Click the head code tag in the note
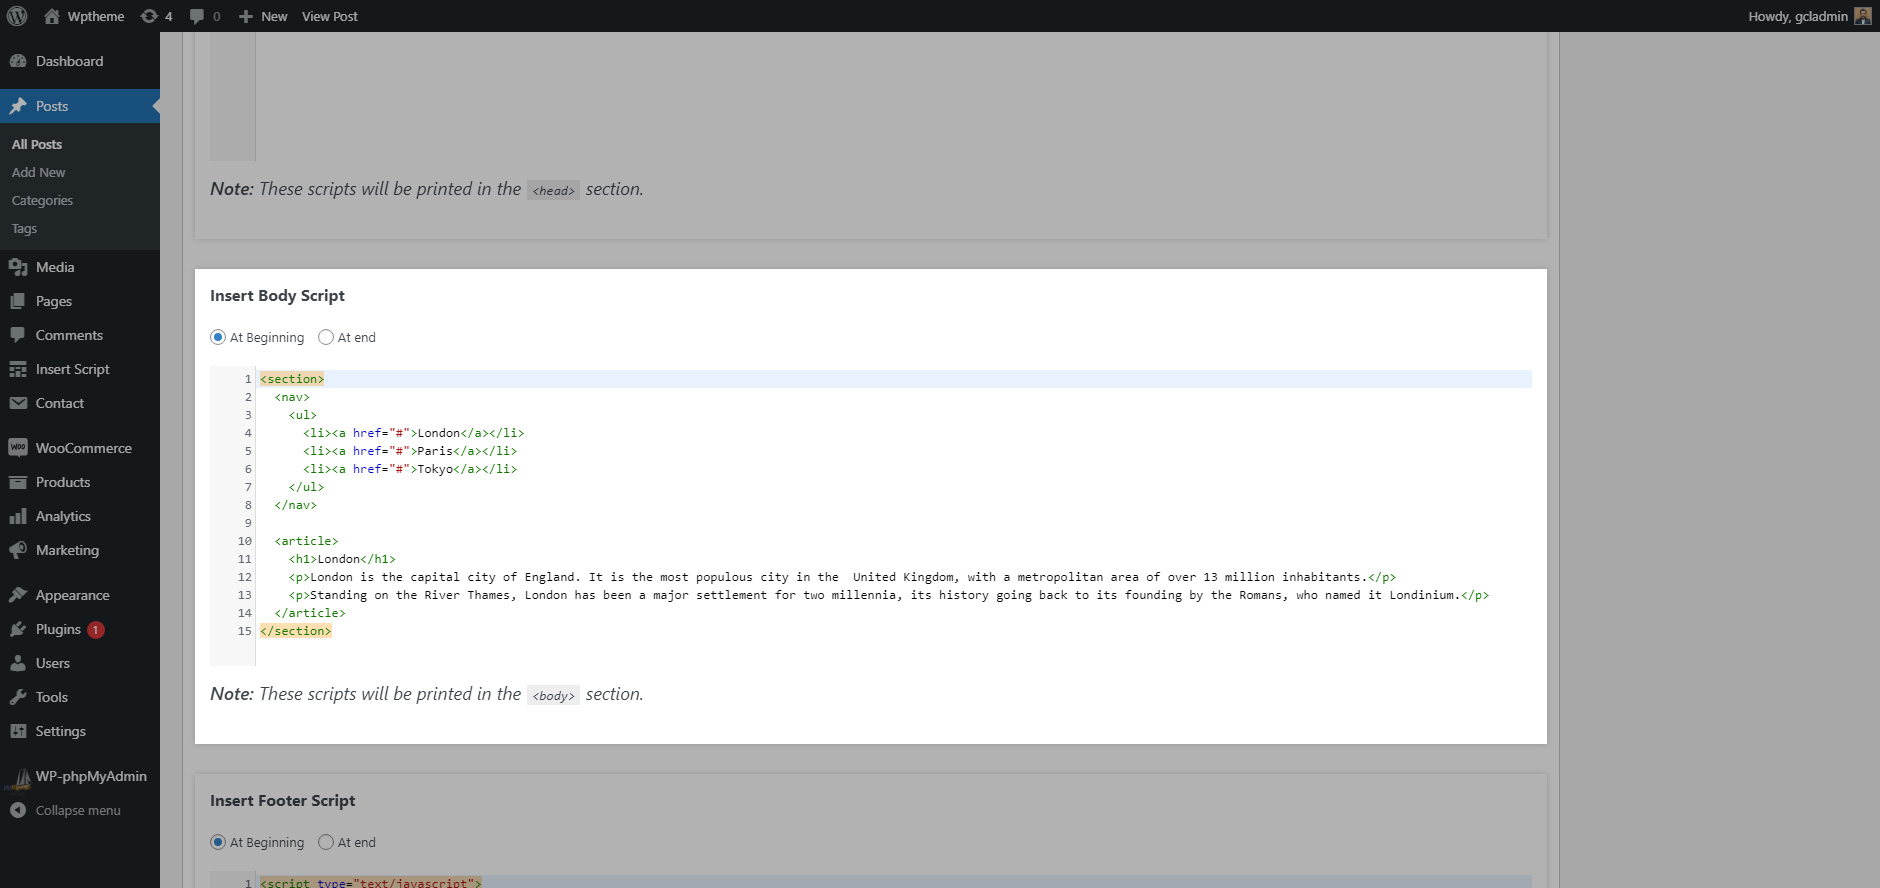The image size is (1880, 888). (553, 190)
